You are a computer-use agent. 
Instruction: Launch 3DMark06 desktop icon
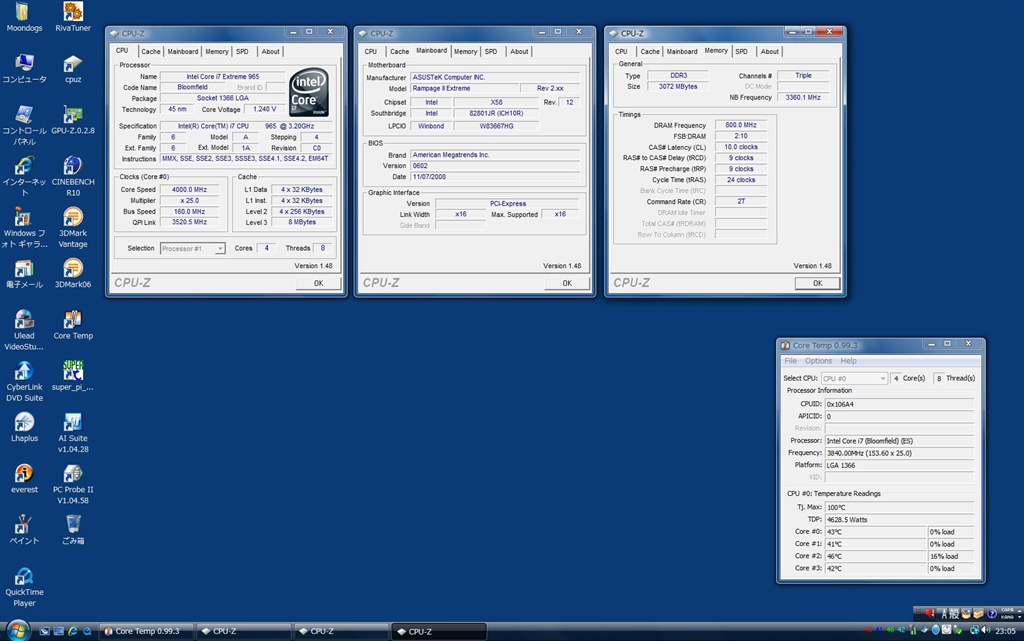72,274
